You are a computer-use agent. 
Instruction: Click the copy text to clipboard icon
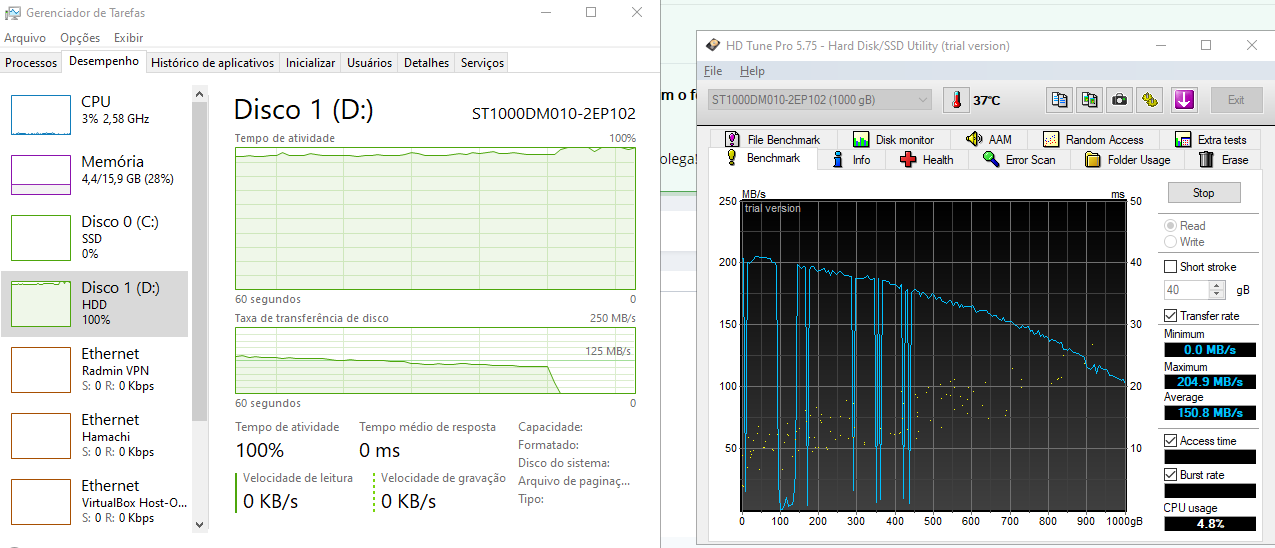point(1060,100)
